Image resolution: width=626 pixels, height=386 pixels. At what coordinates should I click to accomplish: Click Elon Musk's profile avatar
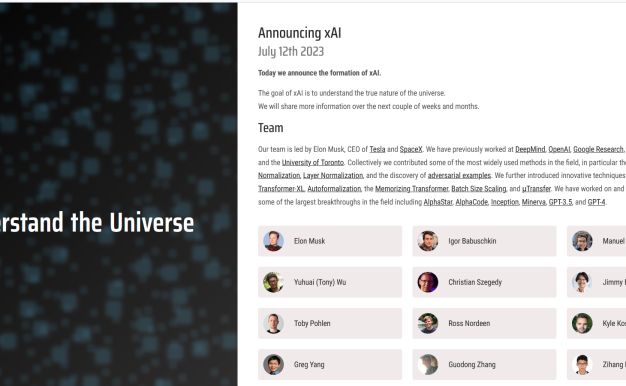tap(273, 241)
